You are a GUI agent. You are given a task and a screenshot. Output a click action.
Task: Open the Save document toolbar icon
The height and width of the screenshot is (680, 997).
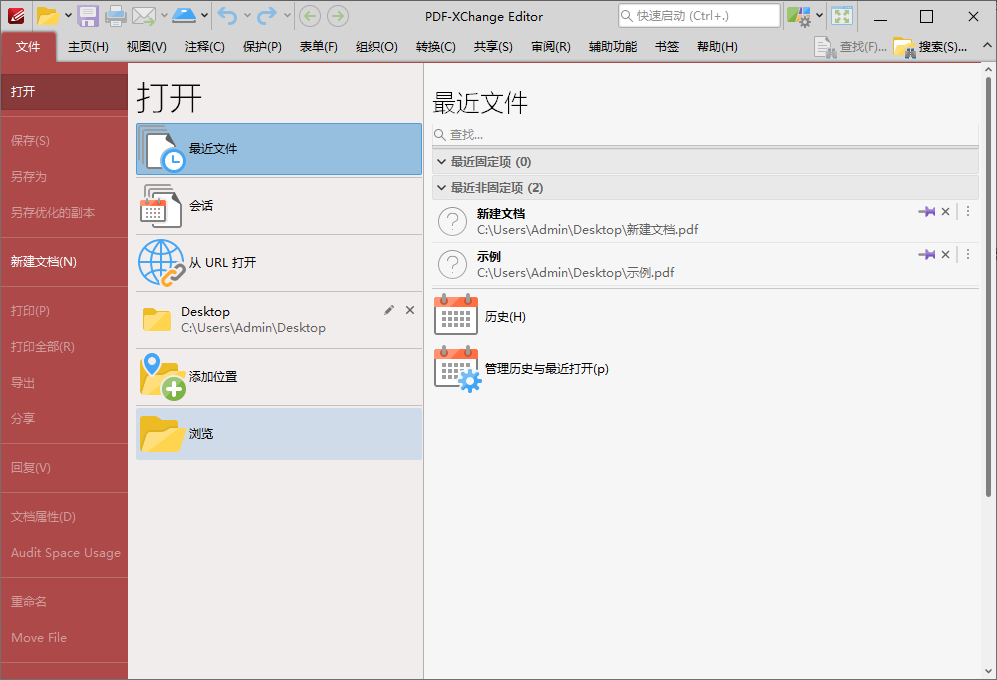89,15
